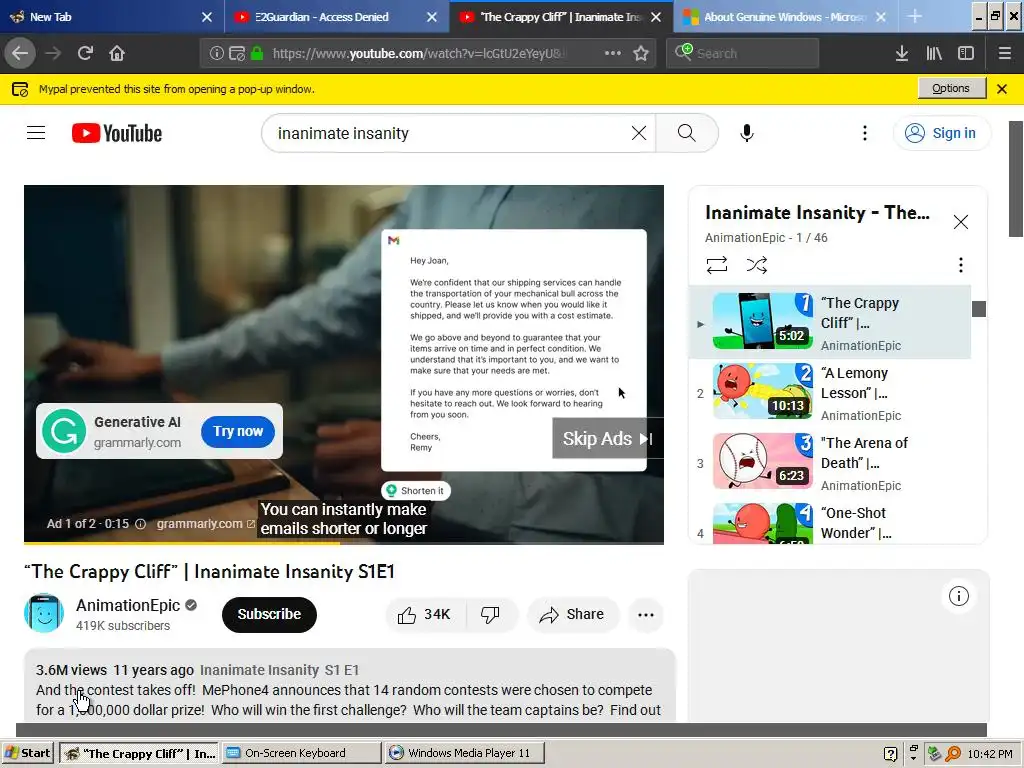
Task: Open the browser hamburger menu
Action: tap(1005, 54)
